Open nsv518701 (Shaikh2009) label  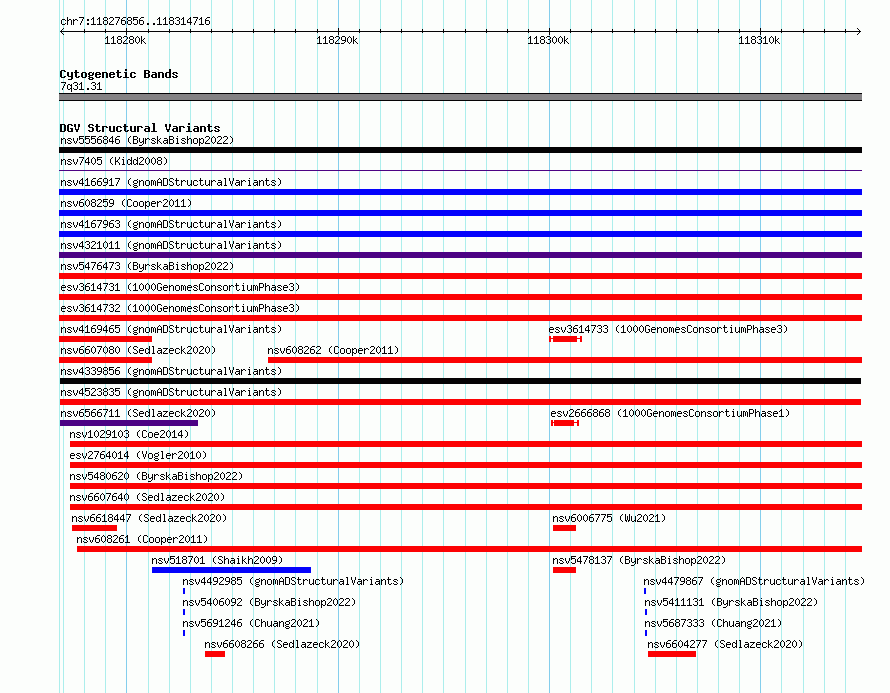click(x=217, y=560)
